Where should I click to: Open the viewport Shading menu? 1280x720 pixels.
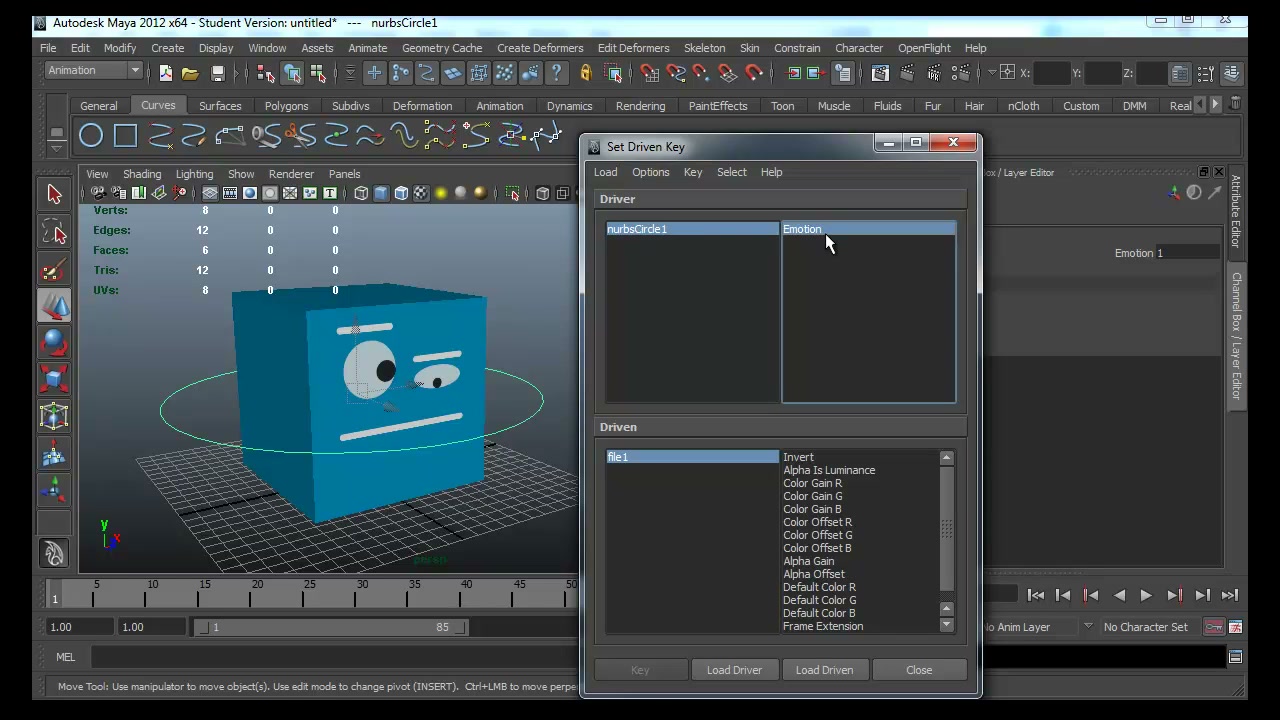[x=141, y=174]
